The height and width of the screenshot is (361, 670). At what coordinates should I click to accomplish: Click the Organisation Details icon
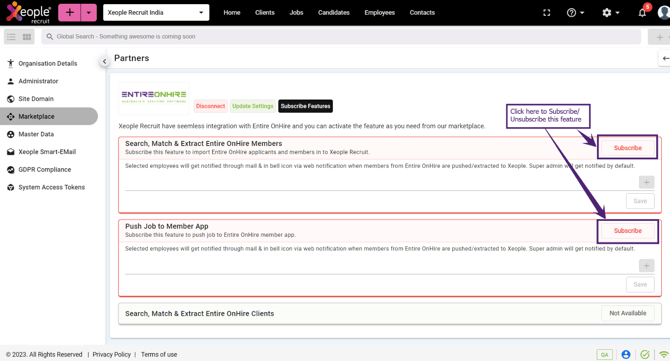coord(11,63)
